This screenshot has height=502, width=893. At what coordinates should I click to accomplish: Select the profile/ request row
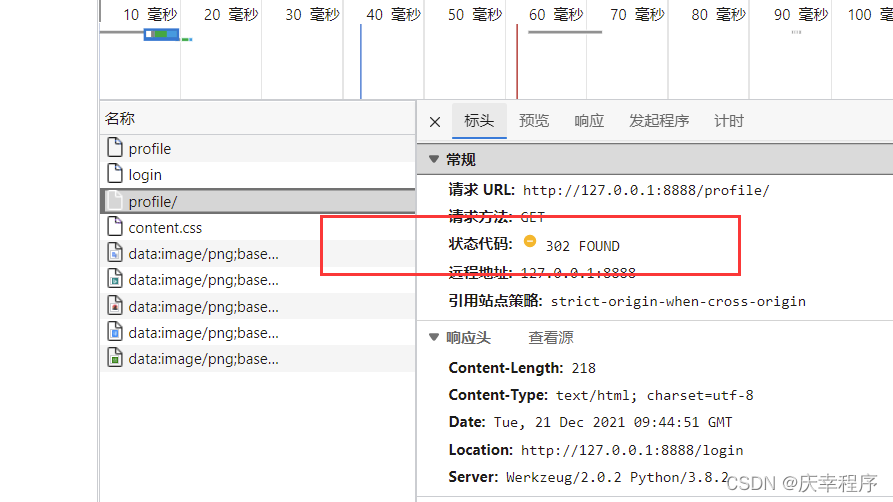(258, 201)
